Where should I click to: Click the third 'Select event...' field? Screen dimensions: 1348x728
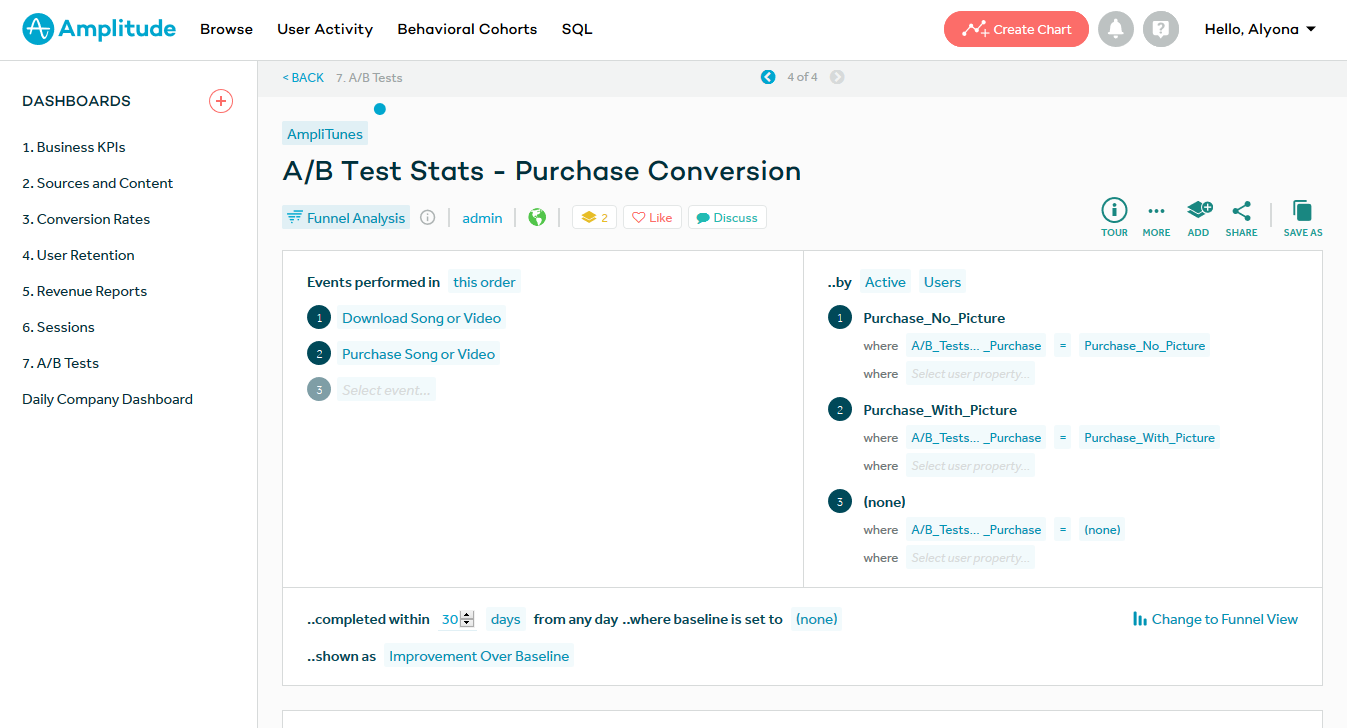(x=386, y=390)
